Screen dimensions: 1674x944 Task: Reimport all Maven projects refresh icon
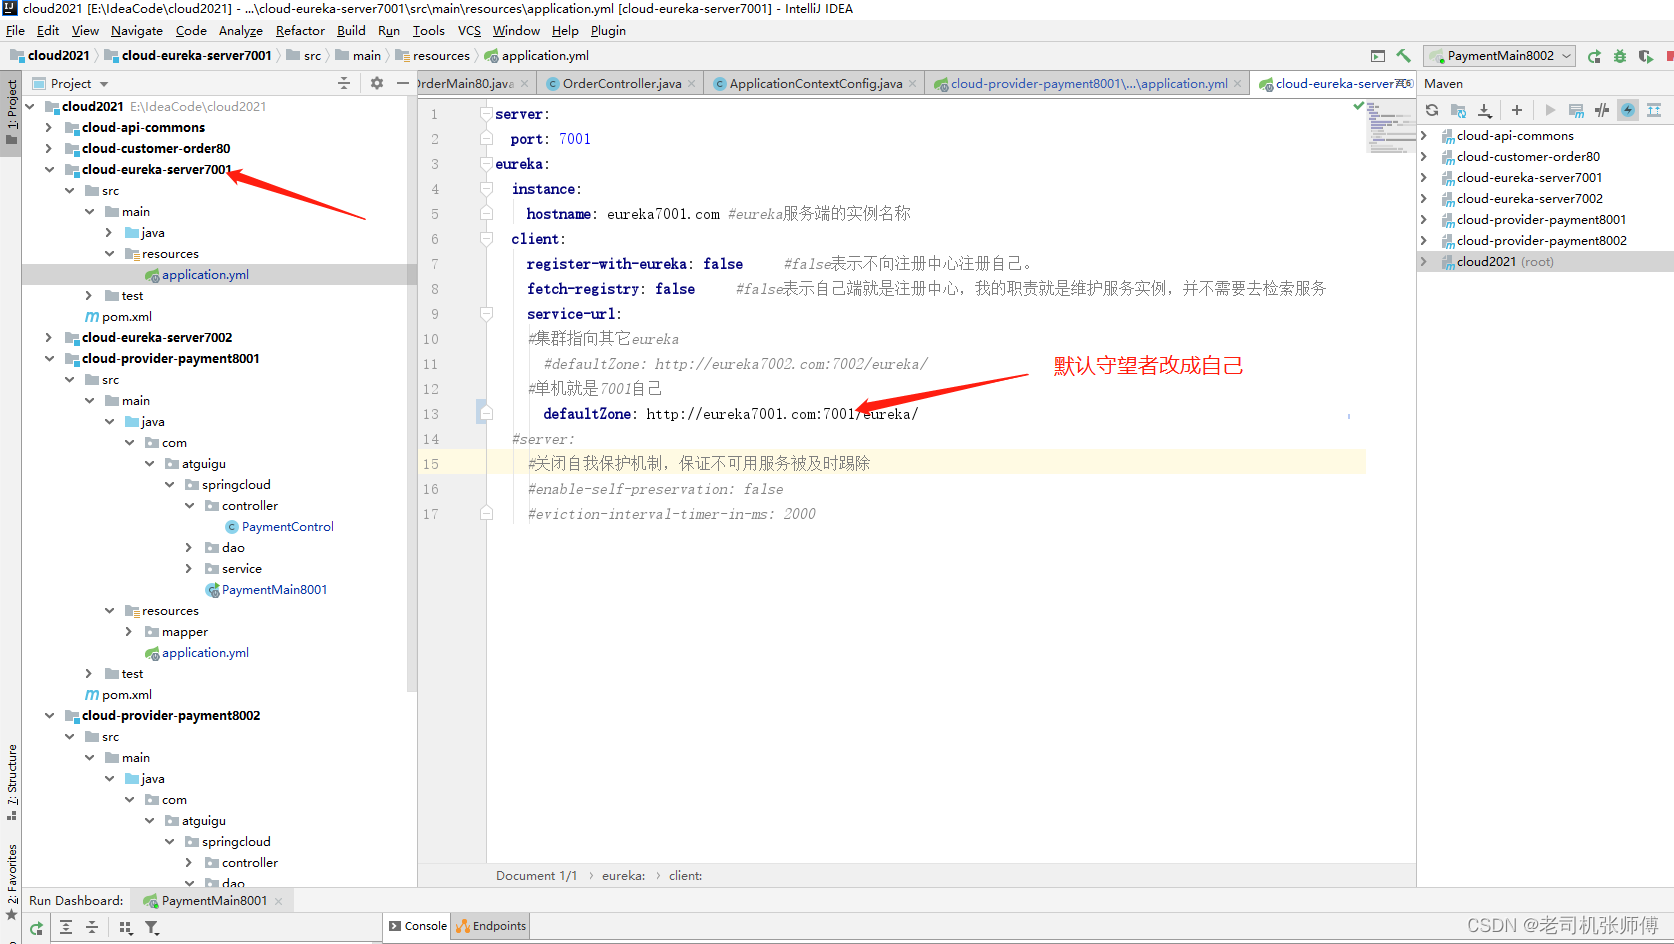tap(1432, 110)
